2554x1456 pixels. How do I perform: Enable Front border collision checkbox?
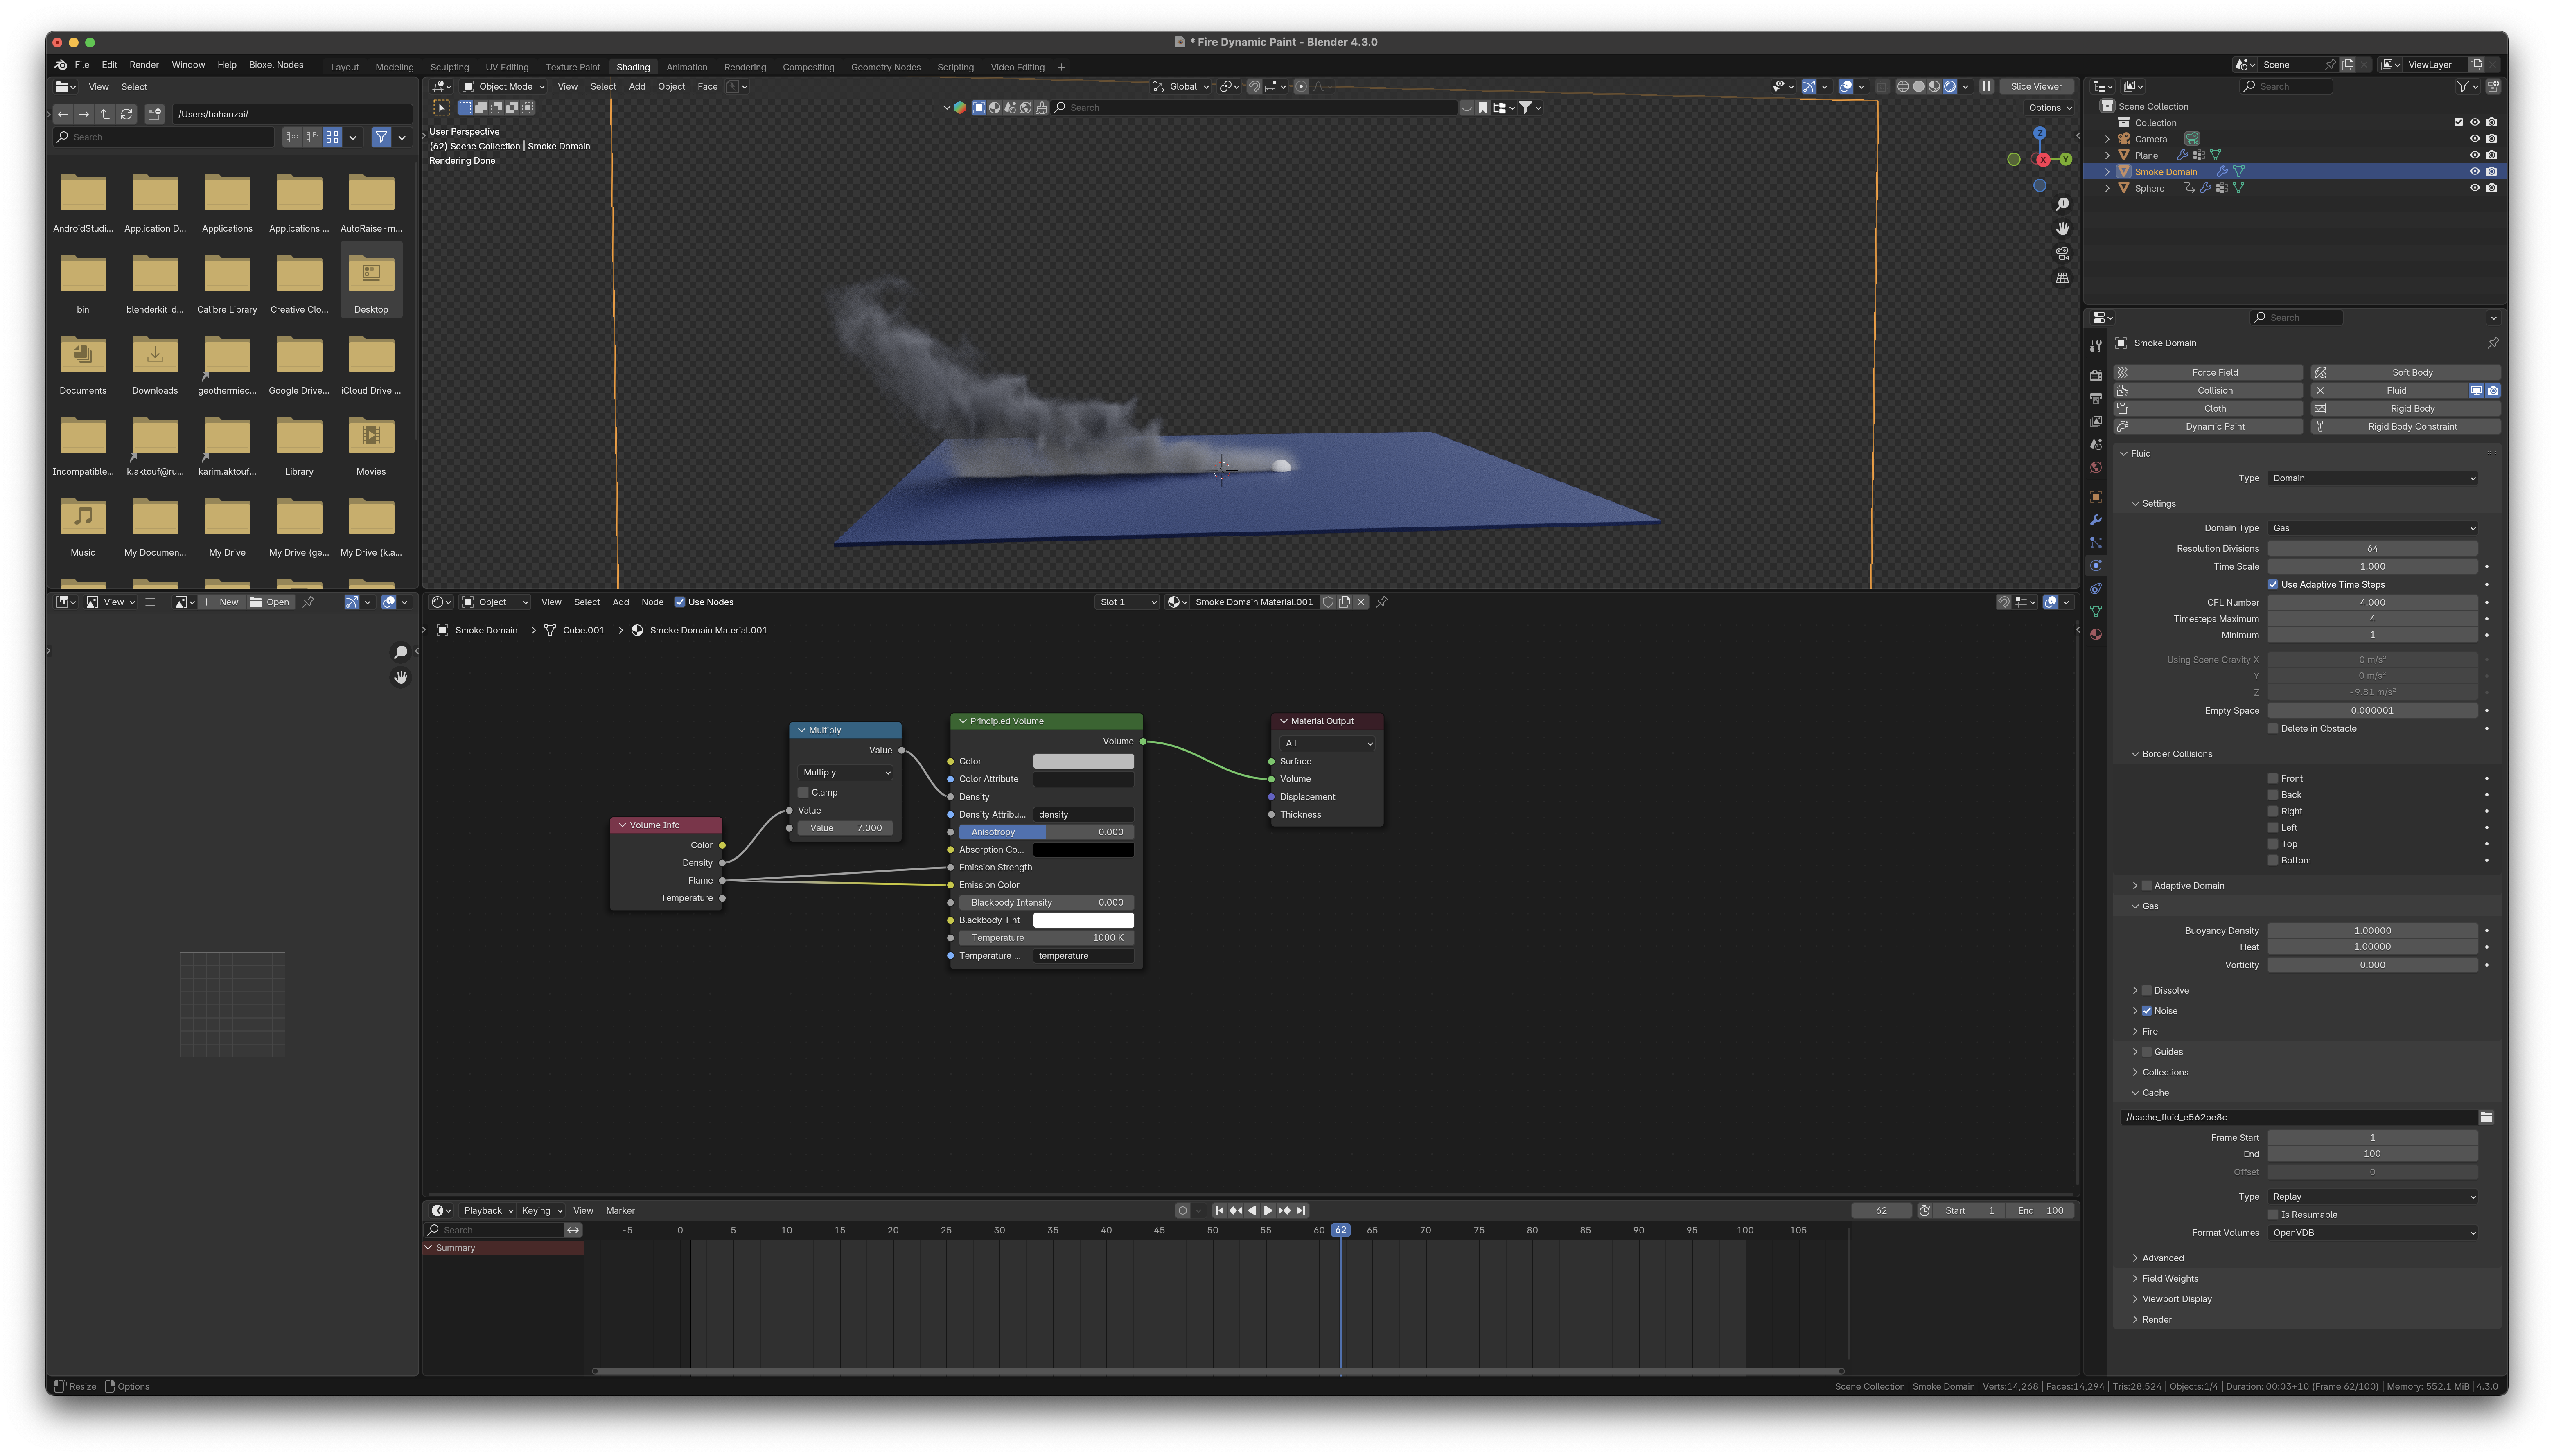click(2273, 778)
